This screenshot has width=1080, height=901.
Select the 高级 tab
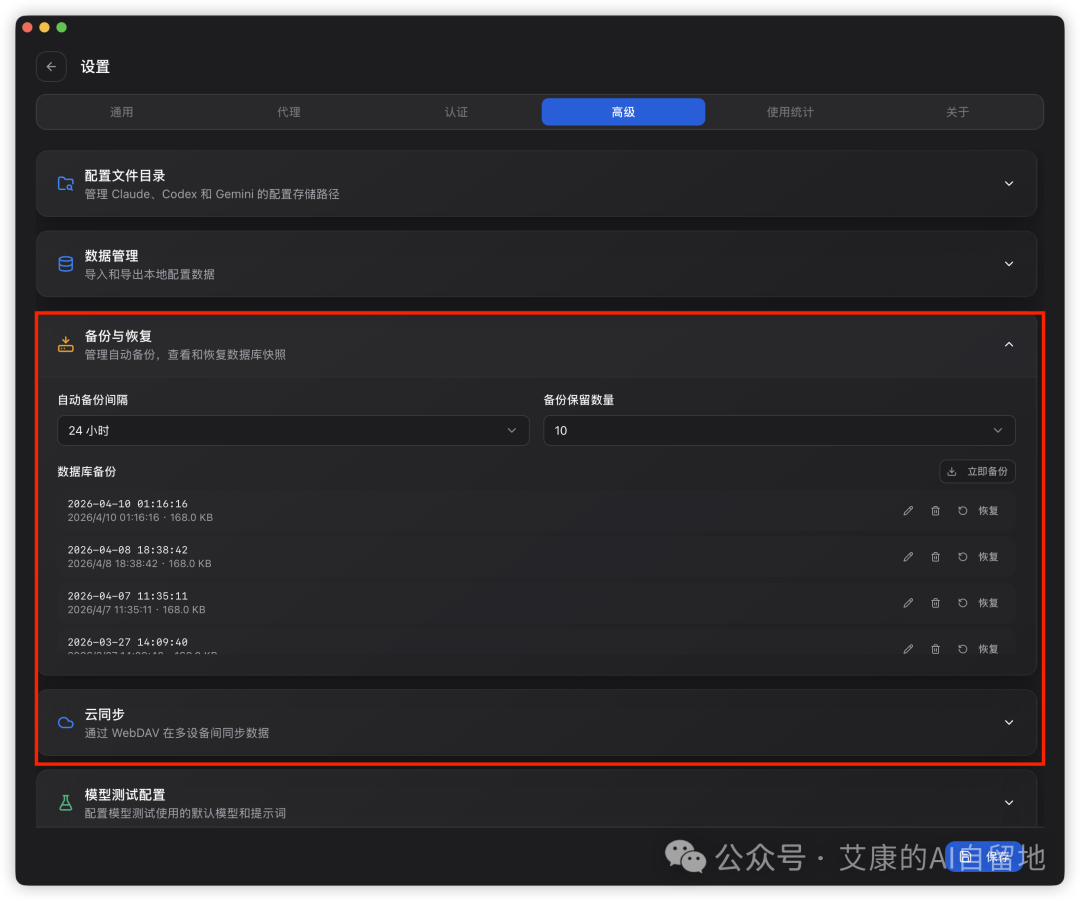click(623, 112)
